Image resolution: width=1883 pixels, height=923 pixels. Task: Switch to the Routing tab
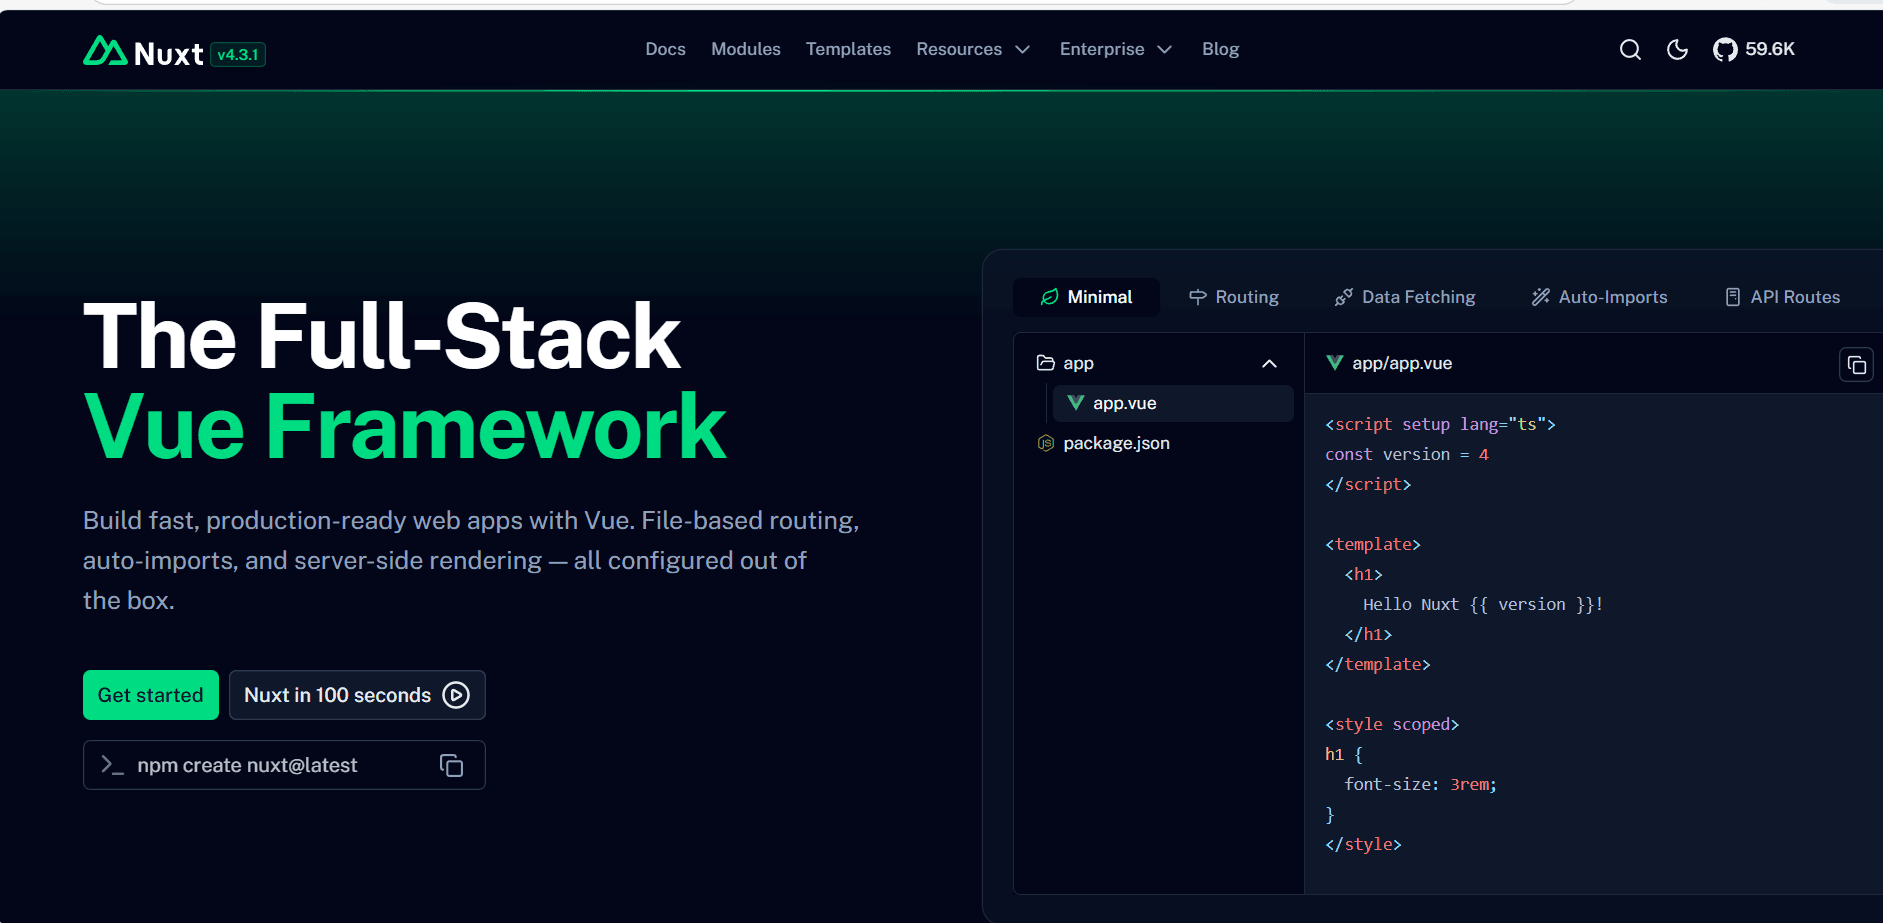1233,297
